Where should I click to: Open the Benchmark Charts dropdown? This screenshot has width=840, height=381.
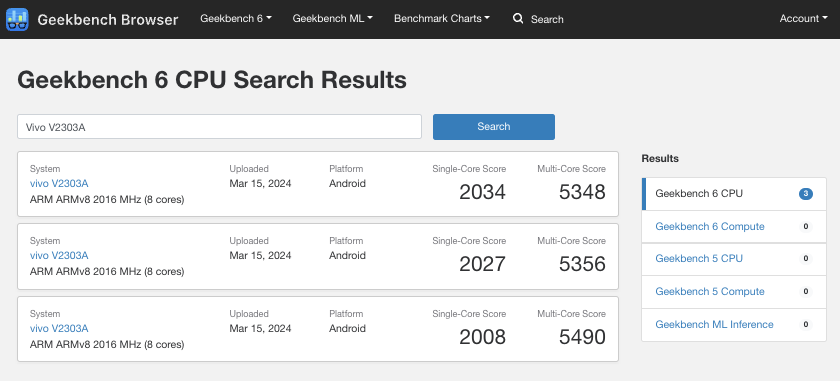442,18
